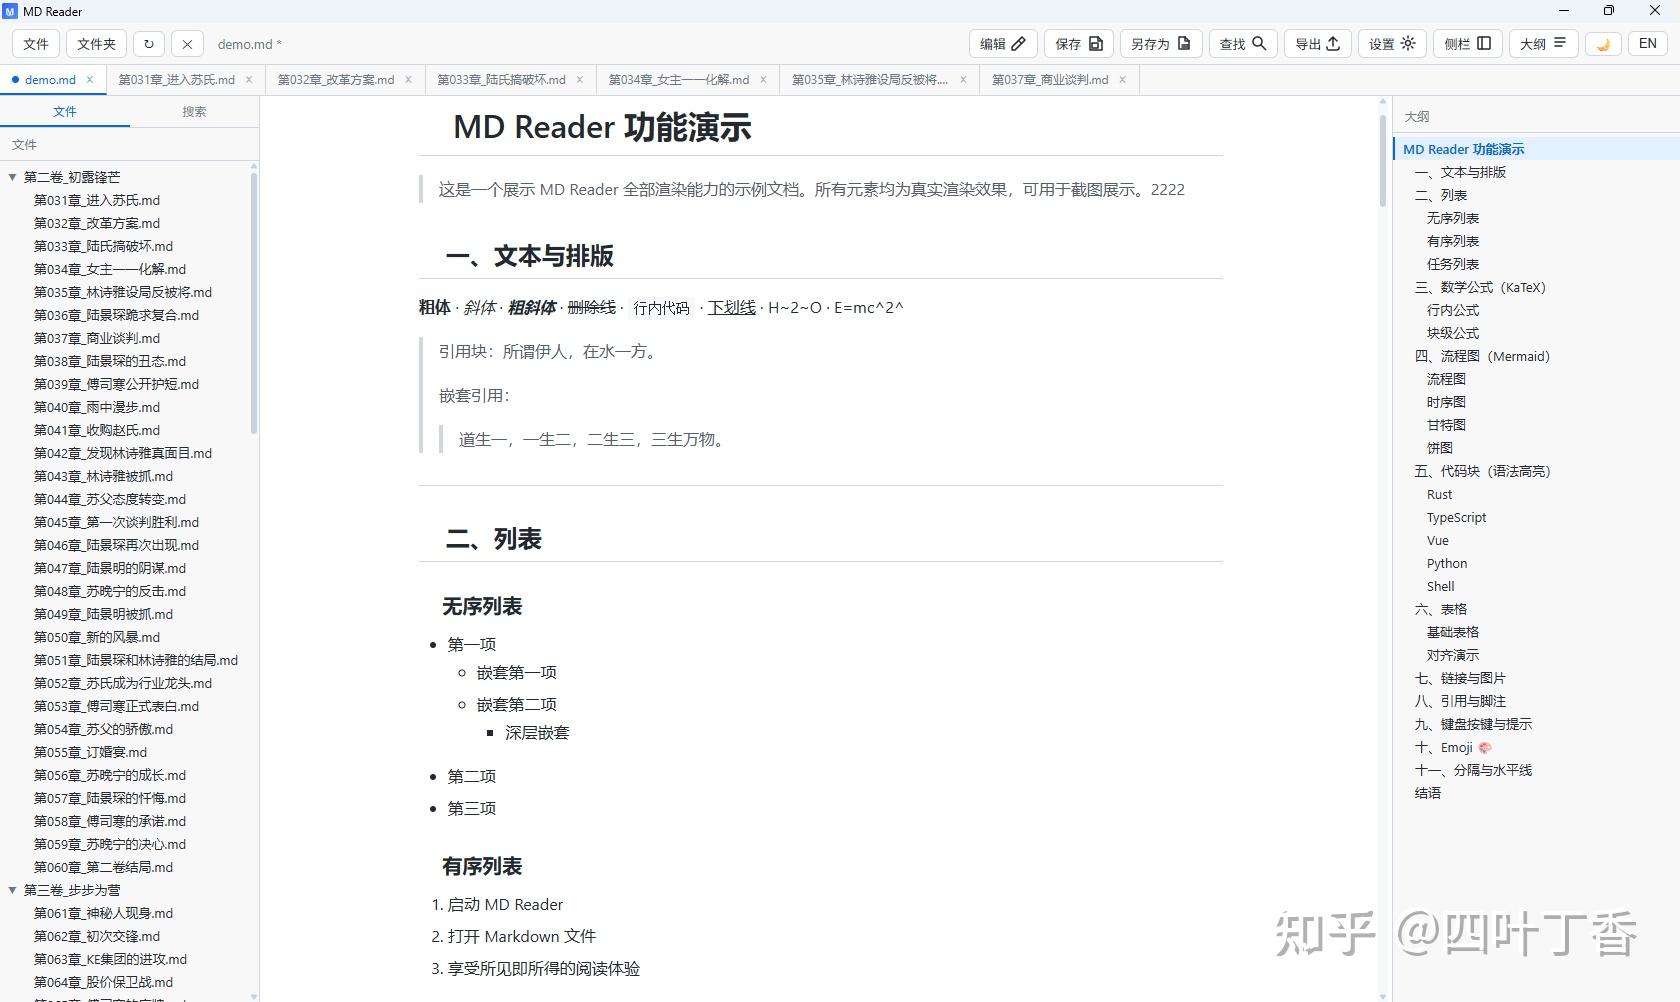Image resolution: width=1680 pixels, height=1002 pixels.
Task: Close the 第031章_进入苏氏.md tab
Action: click(249, 79)
